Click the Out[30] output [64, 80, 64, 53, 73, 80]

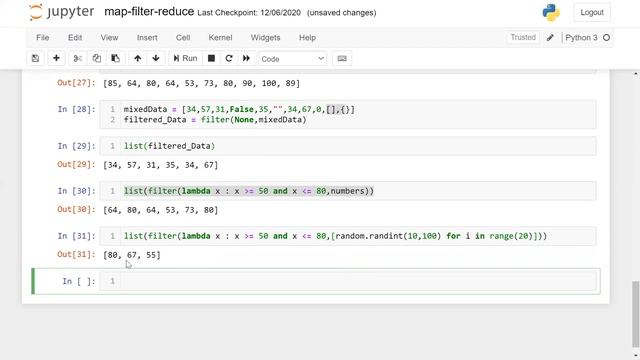[x=160, y=210]
